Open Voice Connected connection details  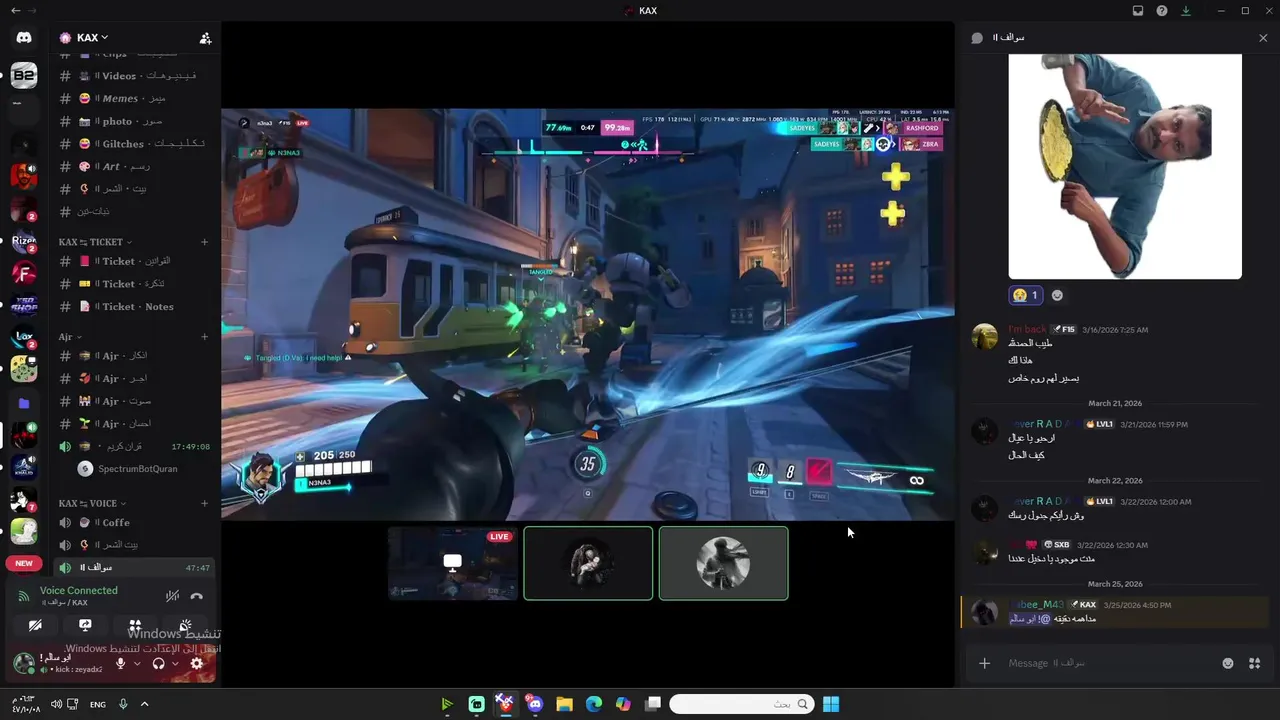pos(79,591)
